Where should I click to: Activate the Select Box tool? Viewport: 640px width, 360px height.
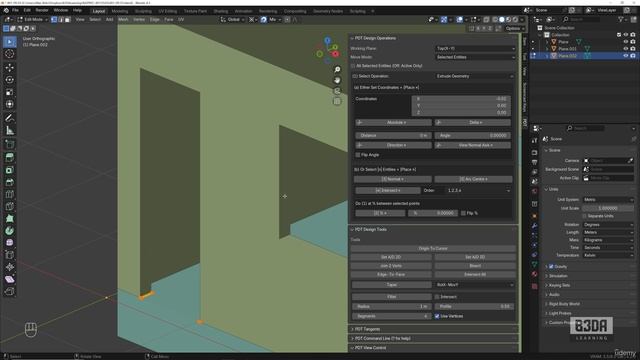(9, 42)
